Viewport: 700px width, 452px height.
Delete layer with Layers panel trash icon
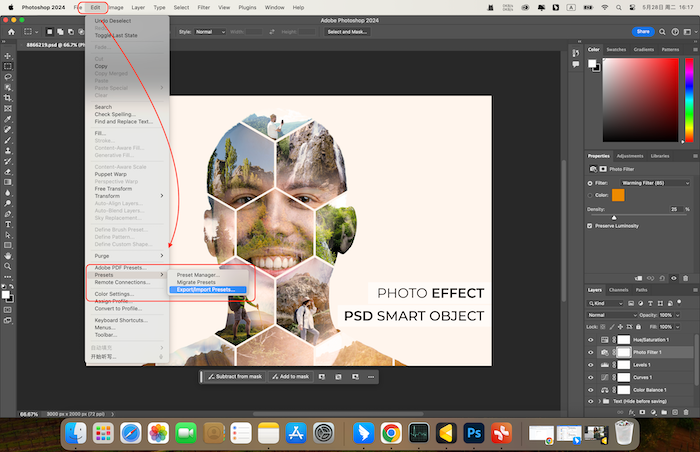(686, 412)
